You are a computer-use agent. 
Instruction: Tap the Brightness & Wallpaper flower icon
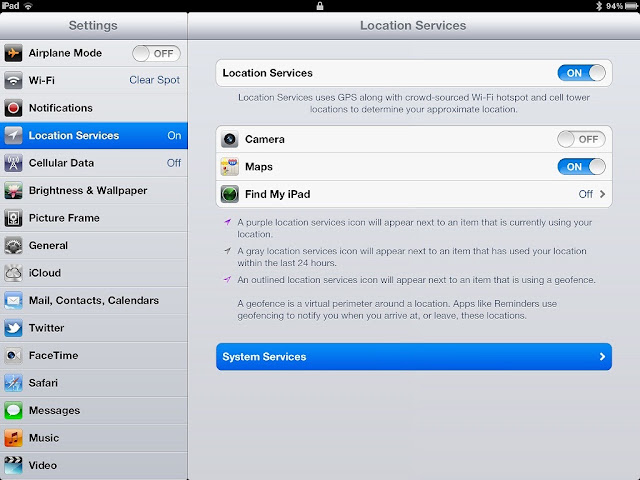(13, 191)
